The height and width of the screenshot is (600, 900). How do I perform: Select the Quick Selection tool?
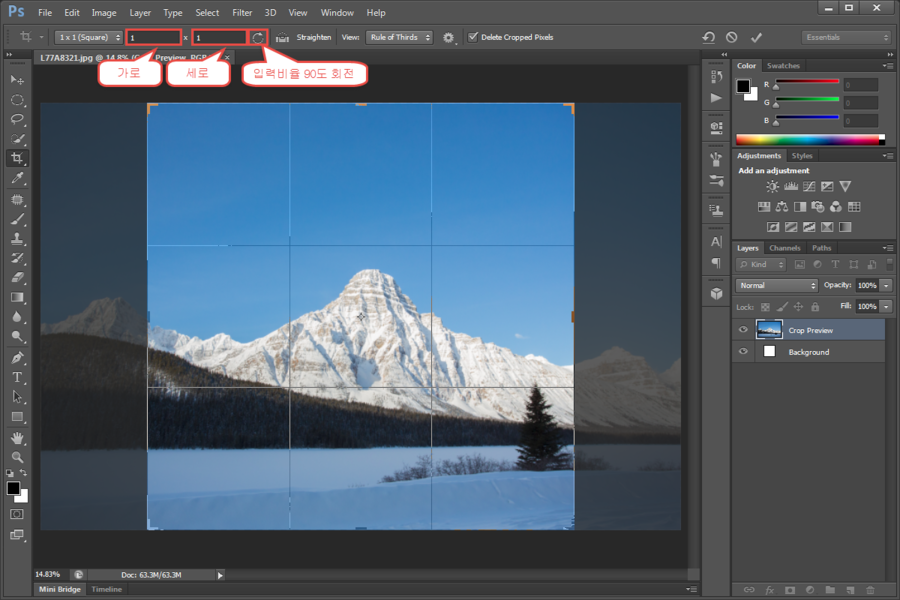click(17, 139)
